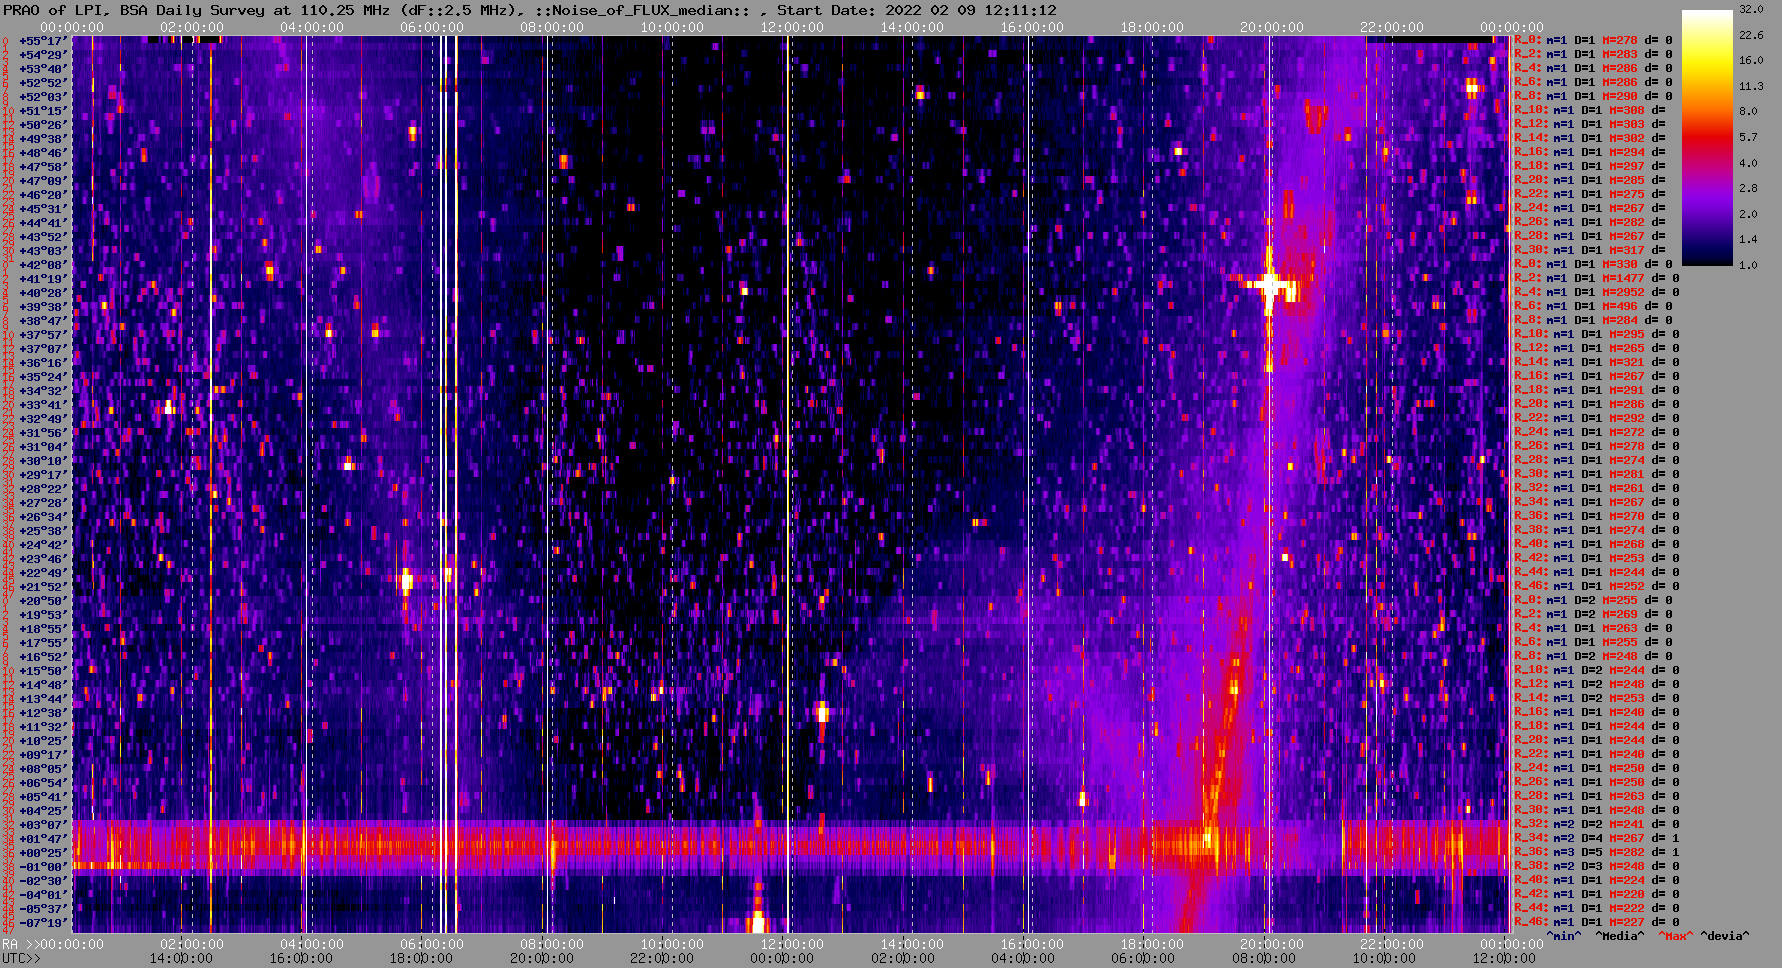The height and width of the screenshot is (968, 1782).
Task: Click the +19°53' declination label
Action: [x=43, y=615]
